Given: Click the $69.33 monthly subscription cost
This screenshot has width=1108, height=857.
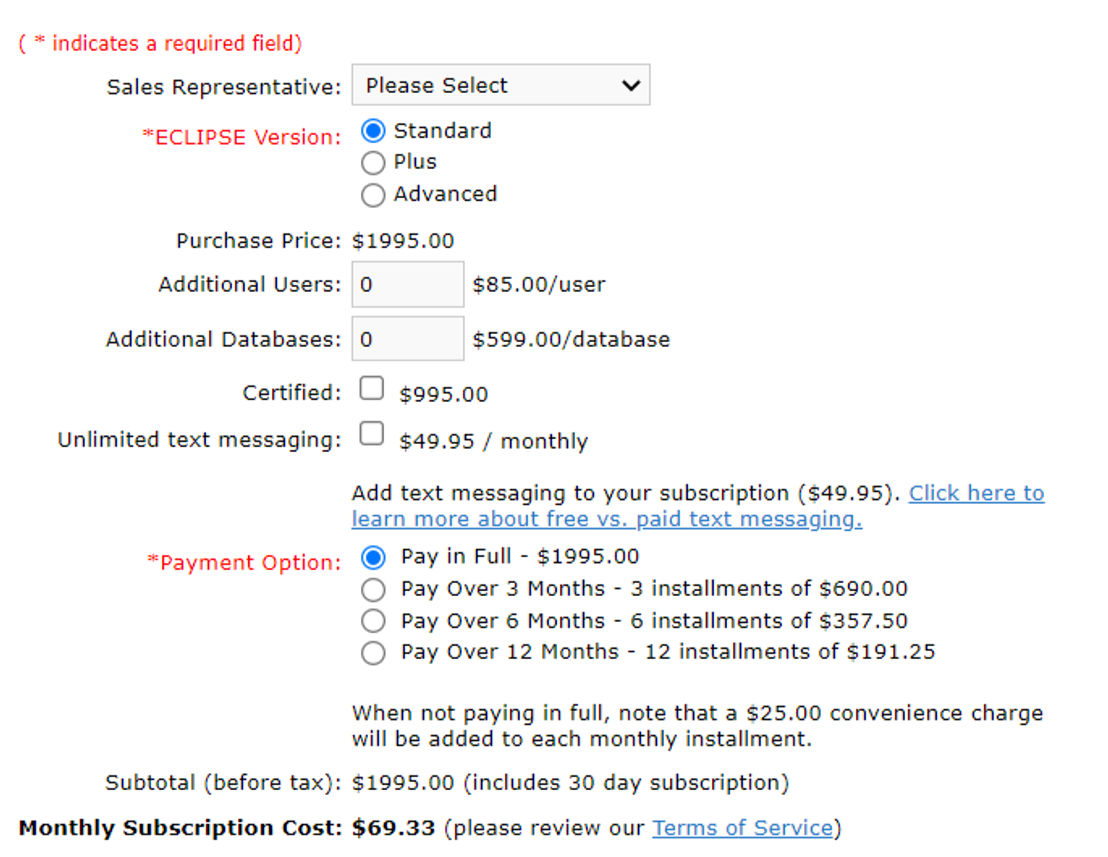Looking at the screenshot, I should (394, 827).
